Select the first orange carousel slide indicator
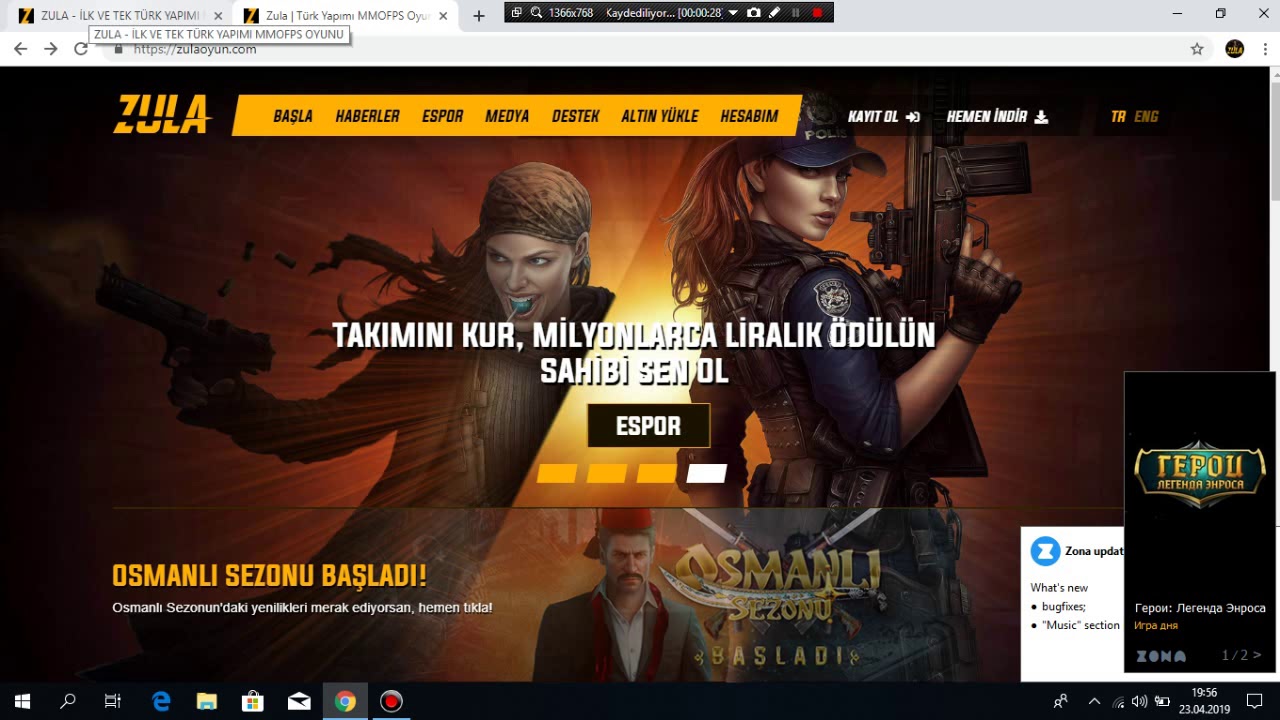Screen dimensions: 1280x720 557,473
